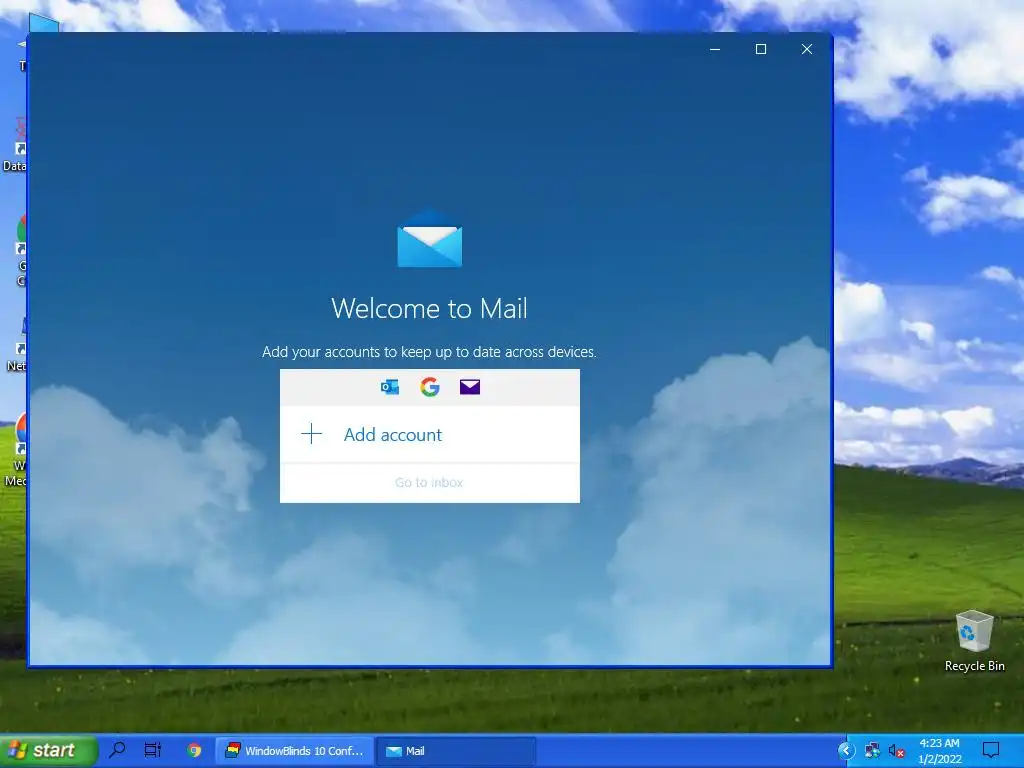Close the Mail window
Screen dimensions: 1024x768
807,49
